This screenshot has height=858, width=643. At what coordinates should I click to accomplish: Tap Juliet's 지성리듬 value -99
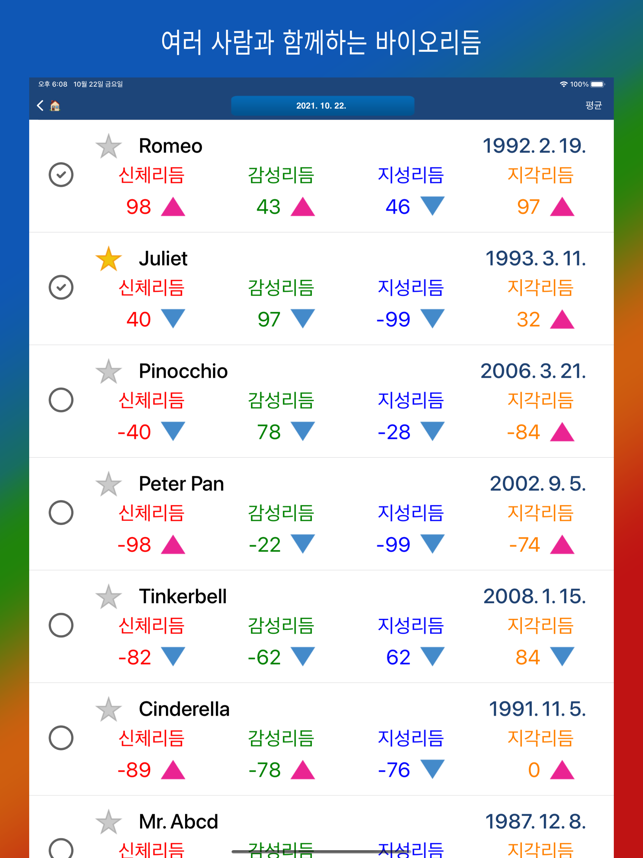point(393,320)
